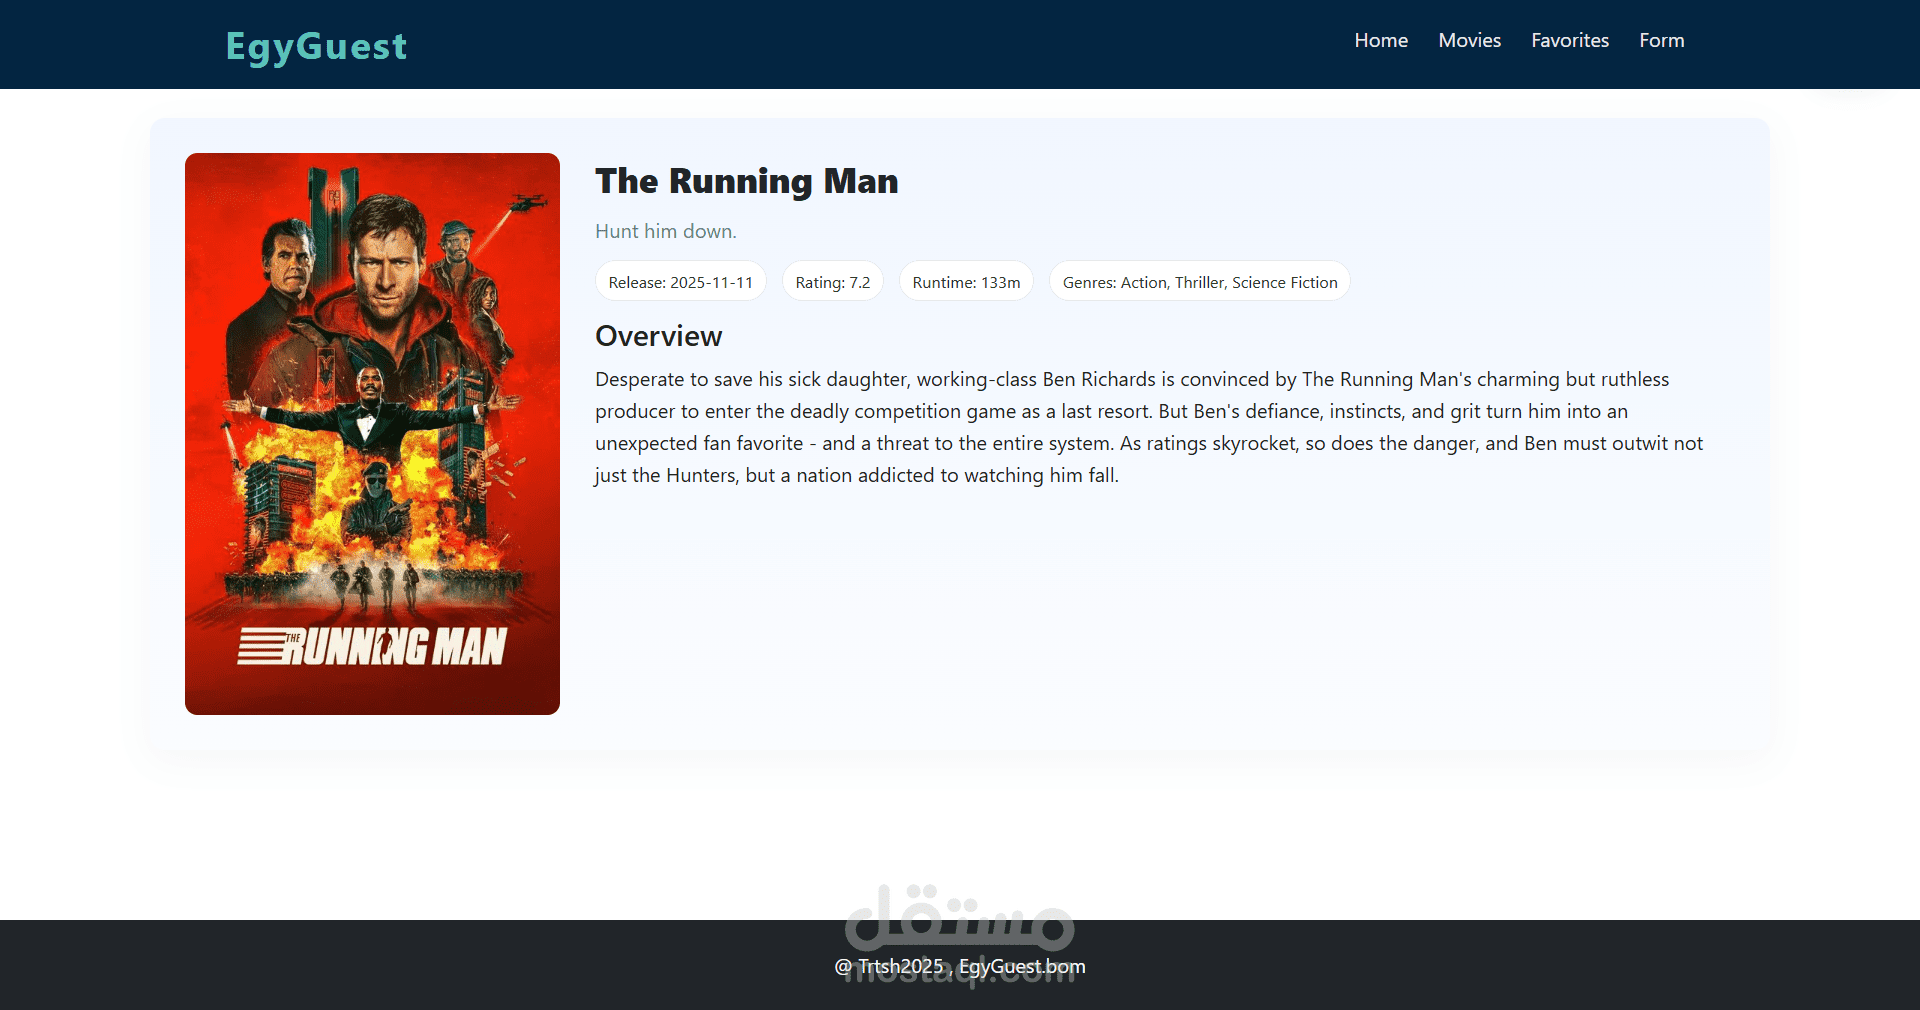Image resolution: width=1920 pixels, height=1010 pixels.
Task: Click The Running Man poster image
Action: (372, 434)
